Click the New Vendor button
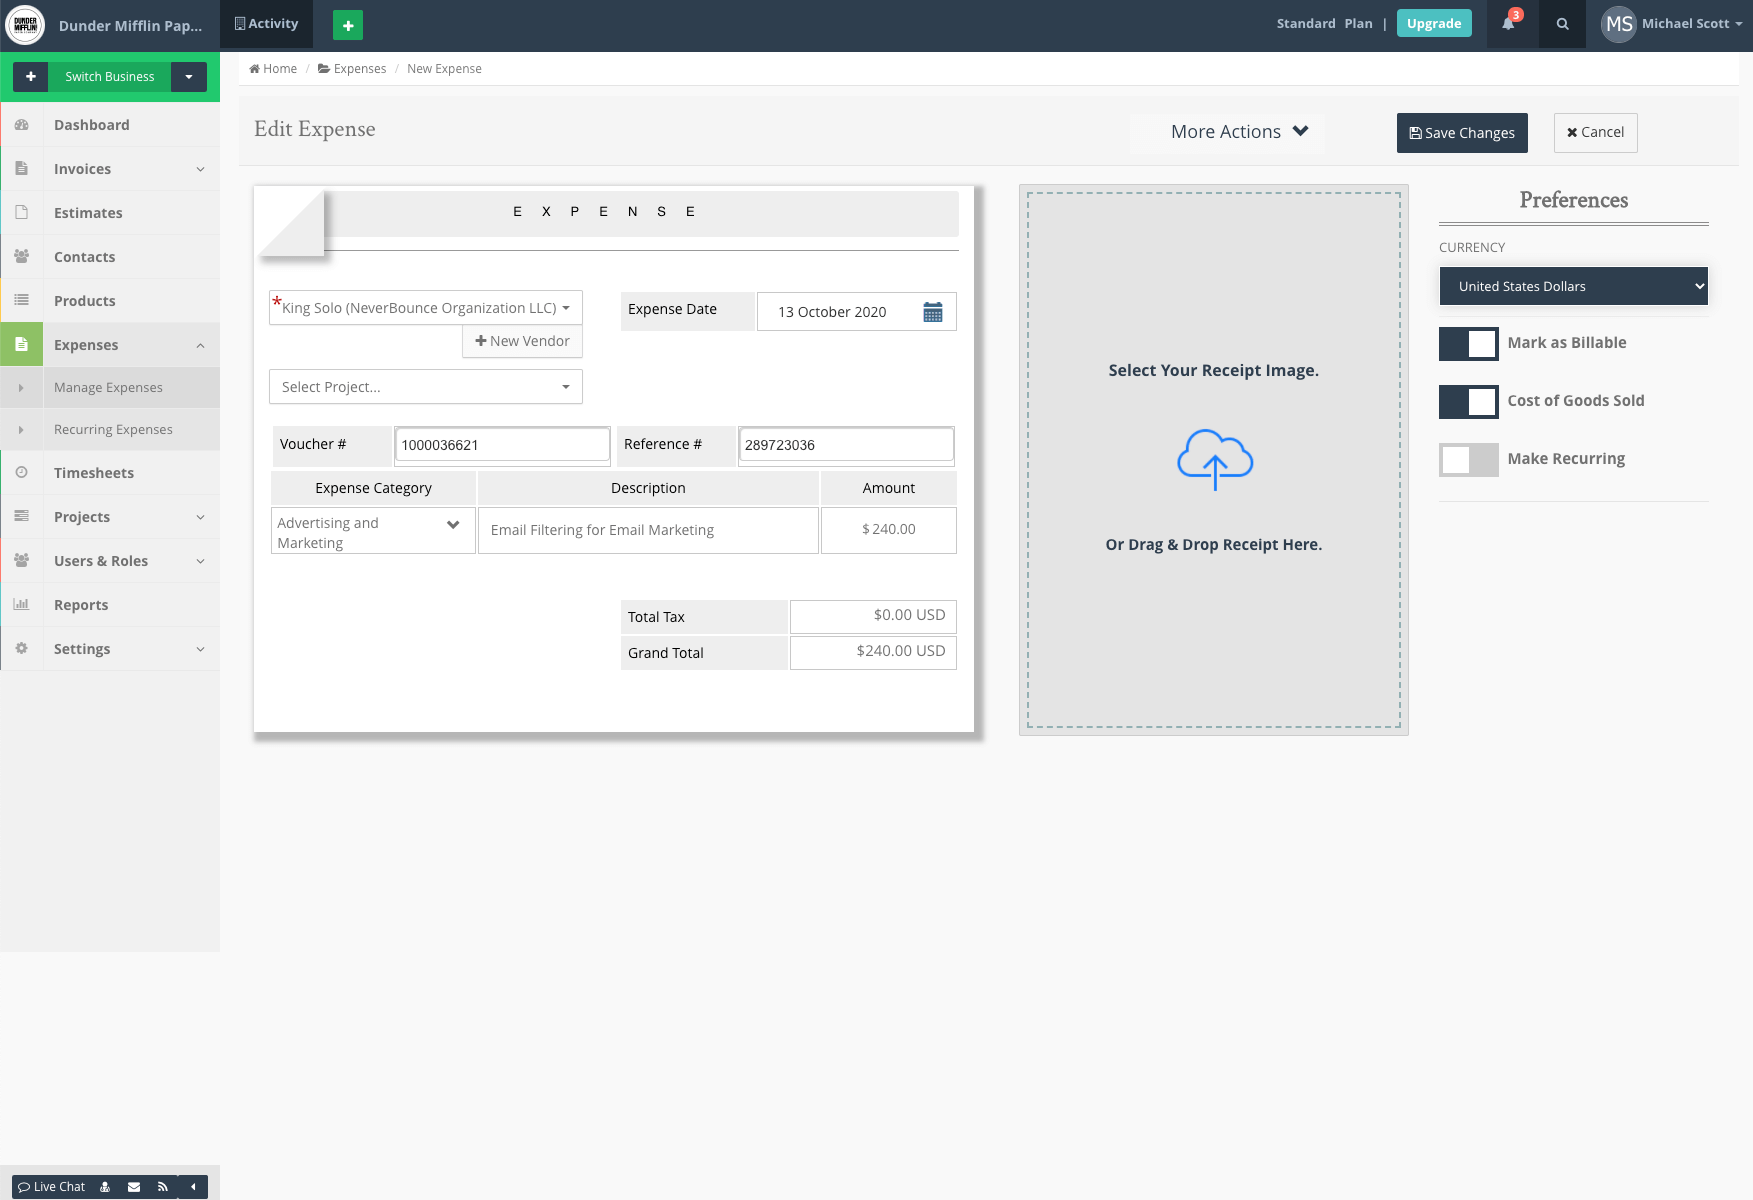Viewport: 1753px width, 1200px height. coord(522,341)
